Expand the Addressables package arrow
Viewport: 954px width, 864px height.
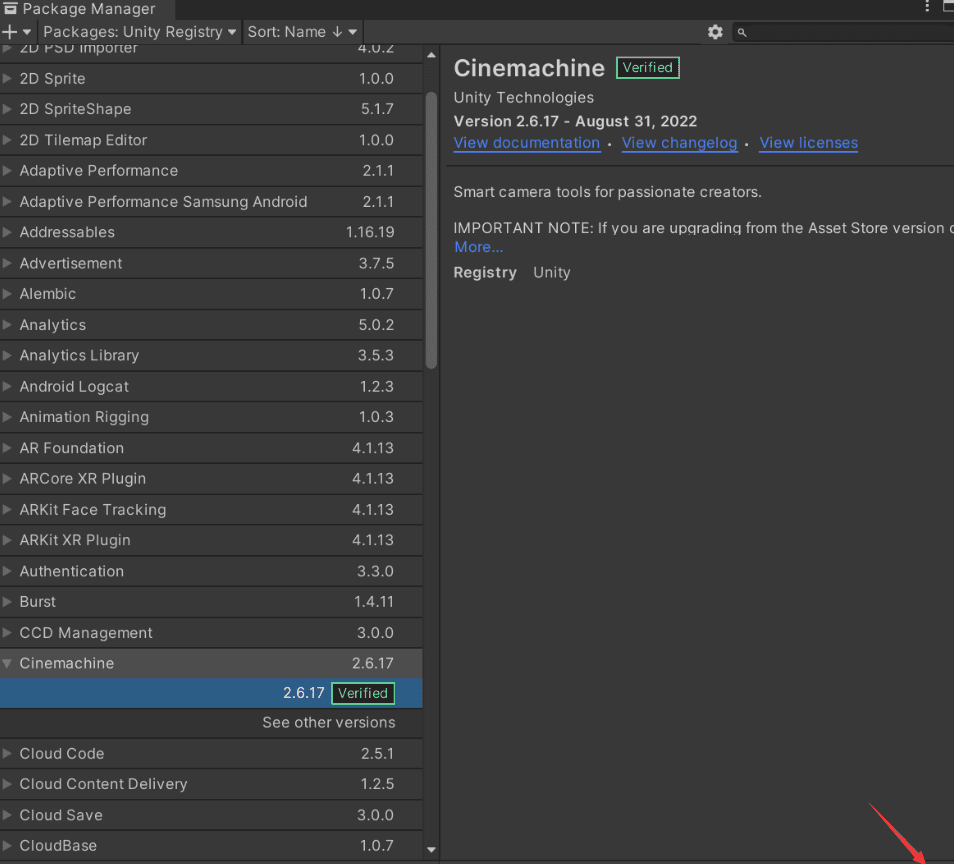(x=8, y=233)
